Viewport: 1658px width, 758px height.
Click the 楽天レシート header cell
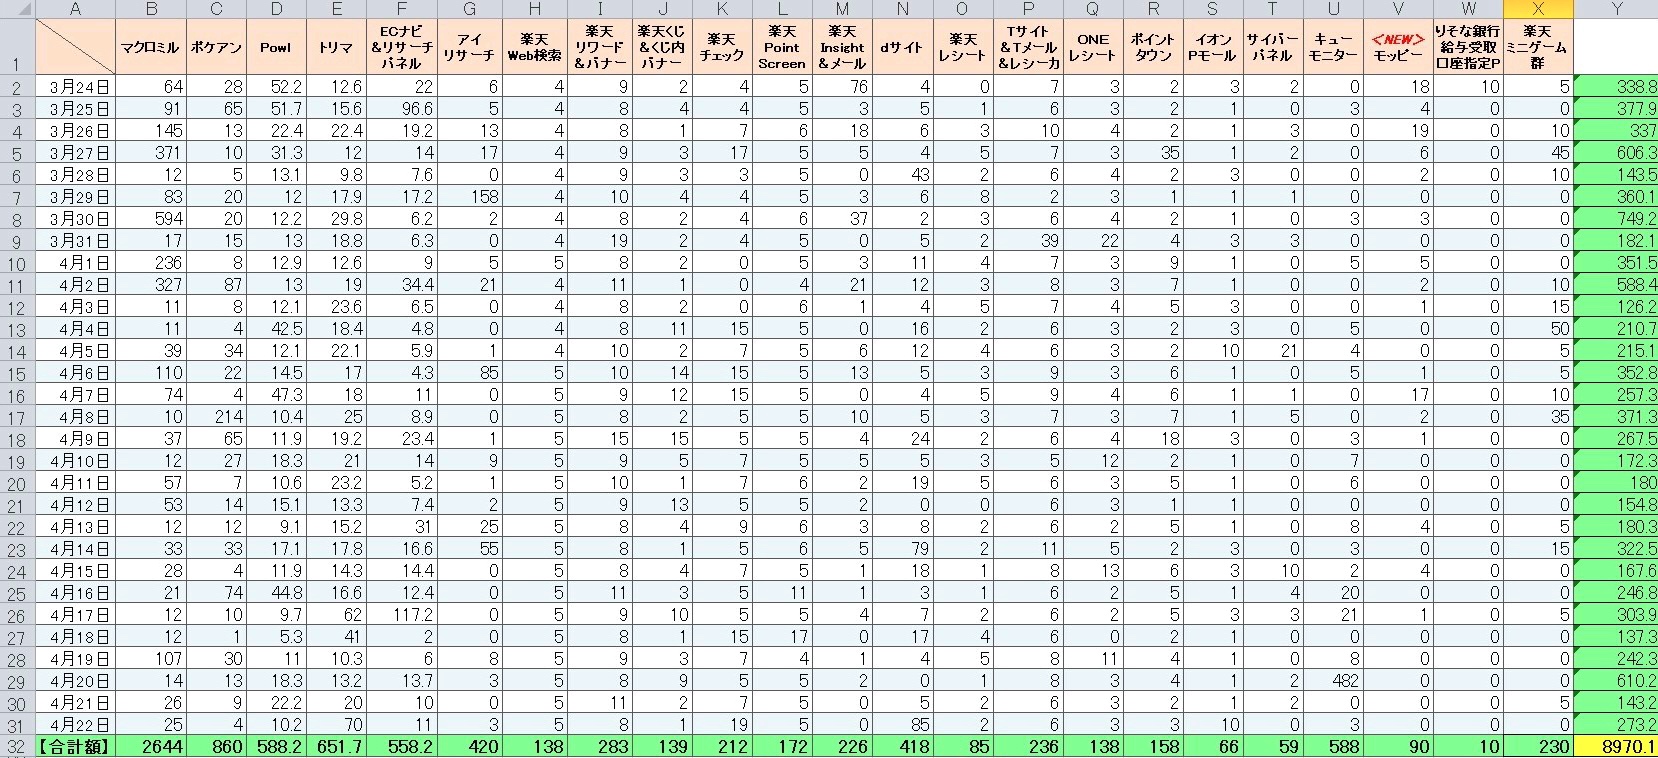(963, 47)
